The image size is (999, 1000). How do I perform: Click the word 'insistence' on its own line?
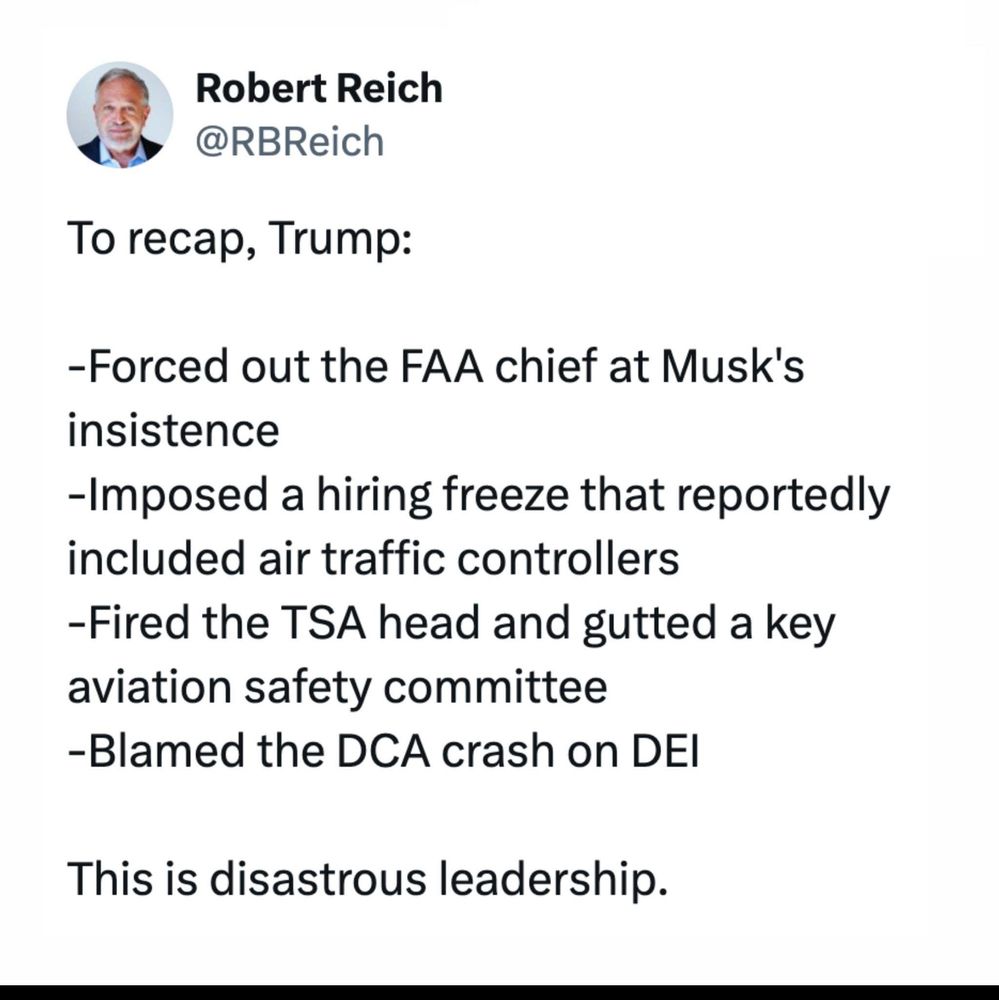coord(174,431)
